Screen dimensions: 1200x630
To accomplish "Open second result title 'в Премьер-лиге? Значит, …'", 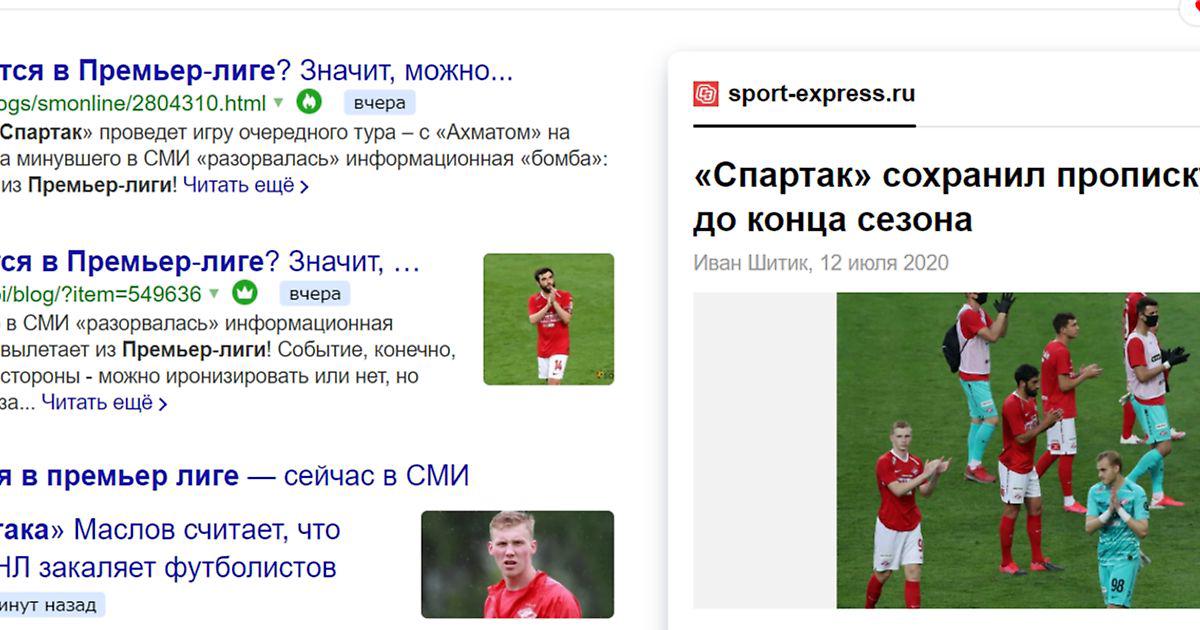I will pyautogui.click(x=210, y=262).
